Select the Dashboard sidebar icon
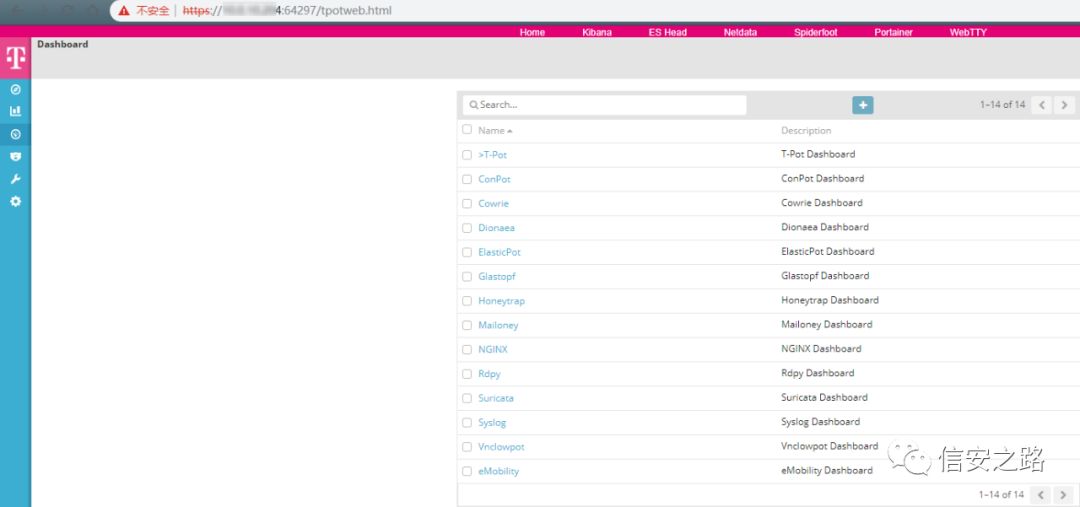The width and height of the screenshot is (1080, 507). (15, 134)
